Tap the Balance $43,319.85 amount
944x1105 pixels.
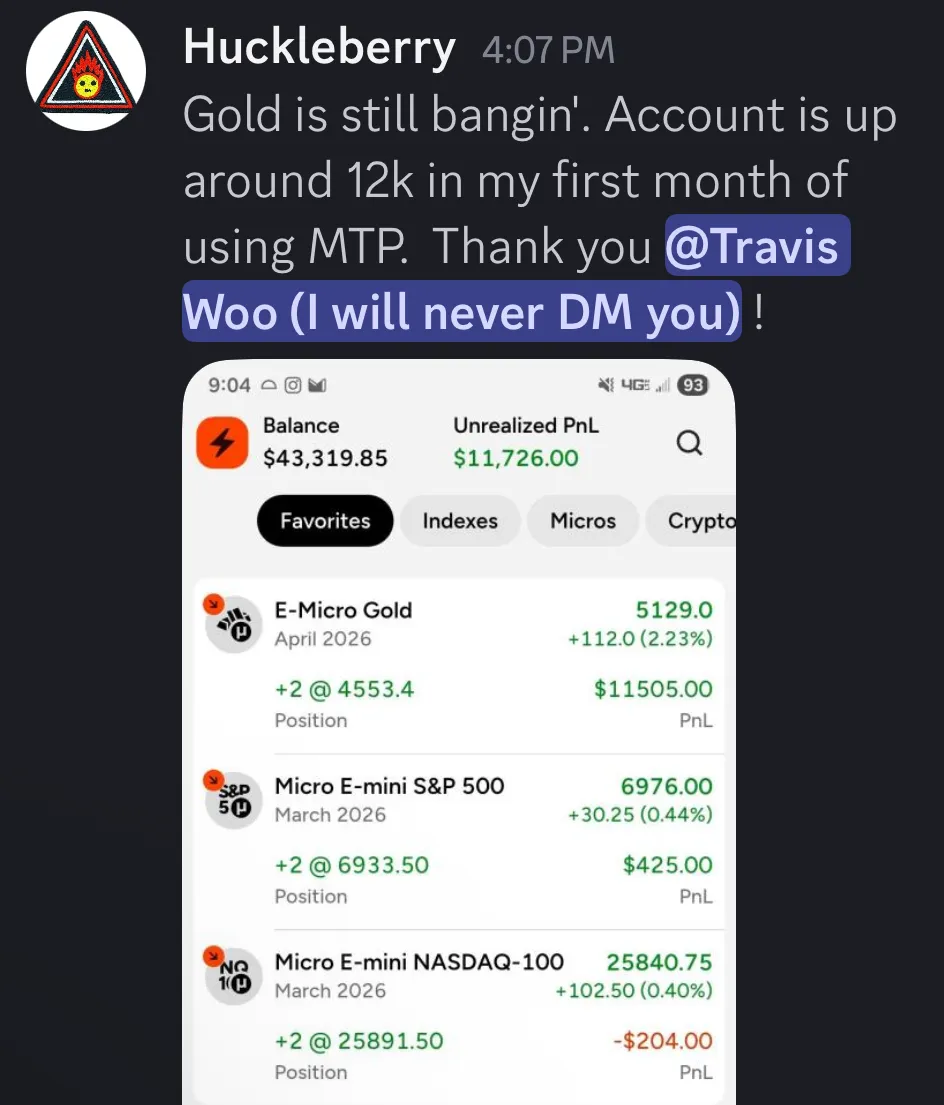tap(325, 458)
